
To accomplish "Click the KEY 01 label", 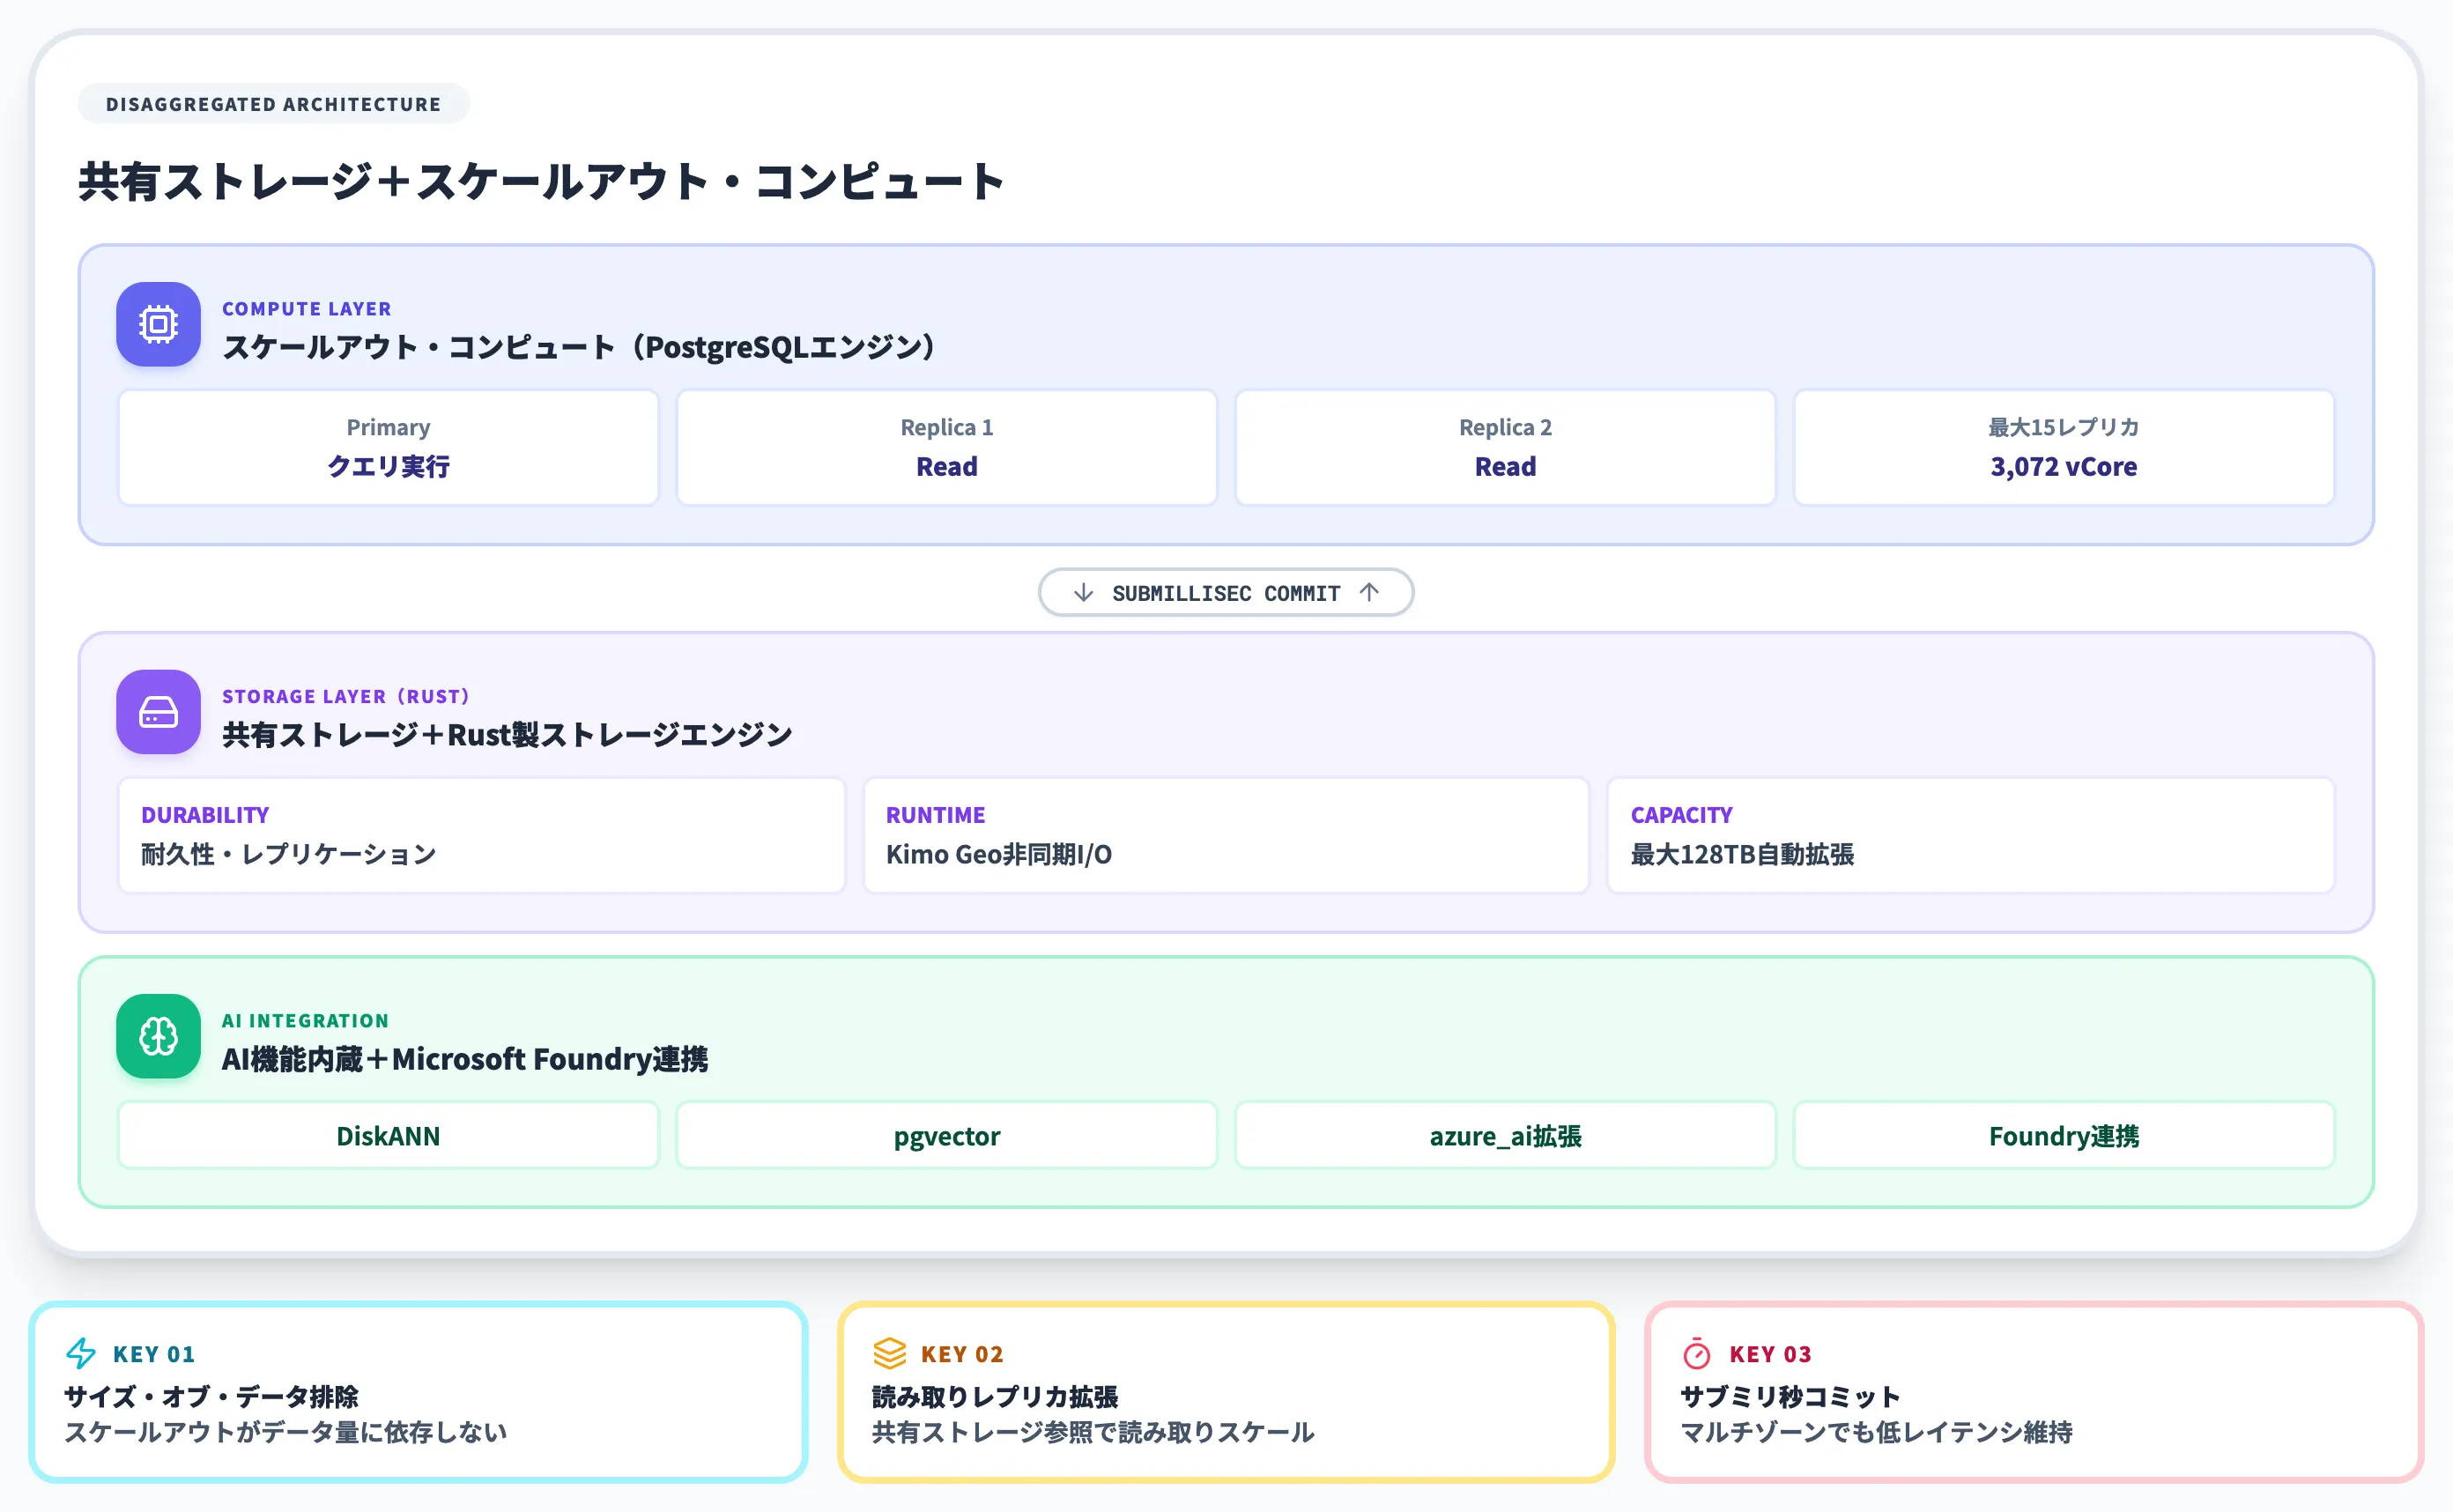I will [154, 1354].
